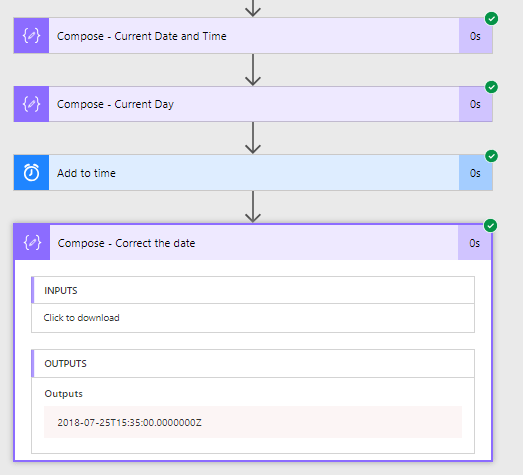
Task: Click the Compose icon for Current Date and Time
Action: point(31,36)
